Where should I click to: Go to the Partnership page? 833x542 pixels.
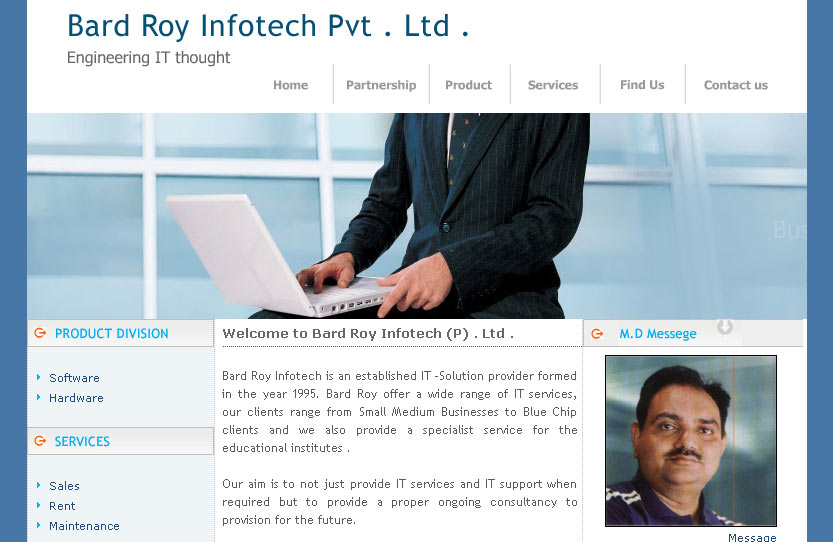[381, 85]
